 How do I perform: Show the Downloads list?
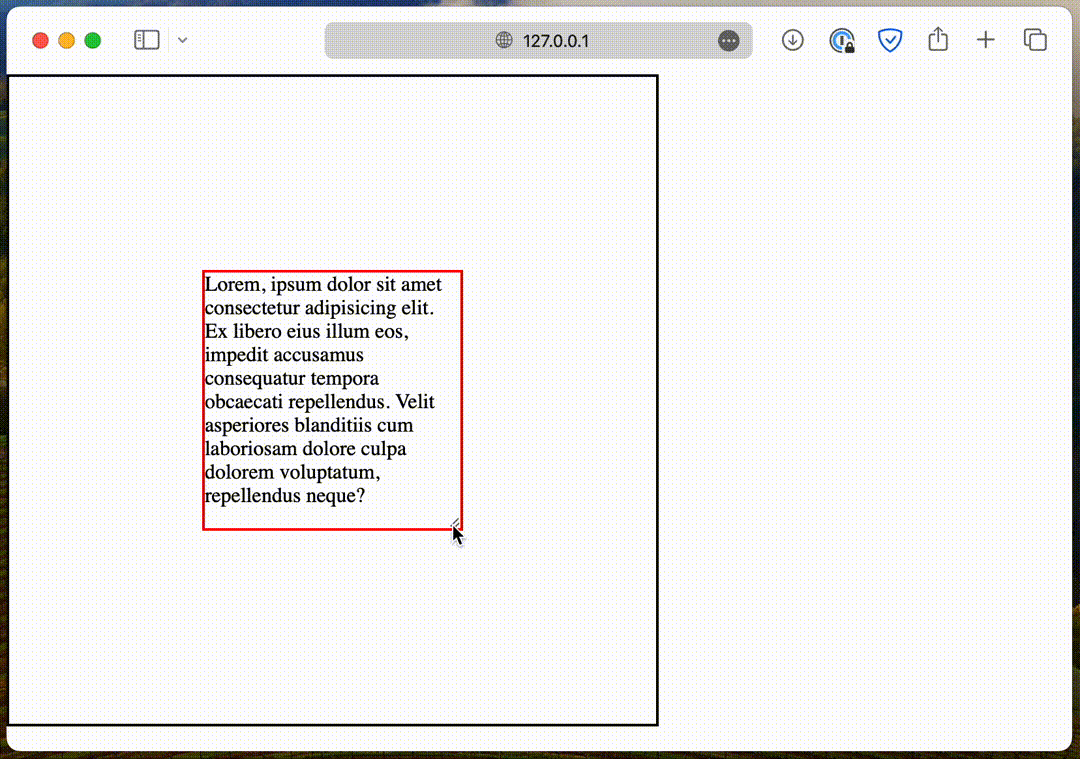[793, 40]
